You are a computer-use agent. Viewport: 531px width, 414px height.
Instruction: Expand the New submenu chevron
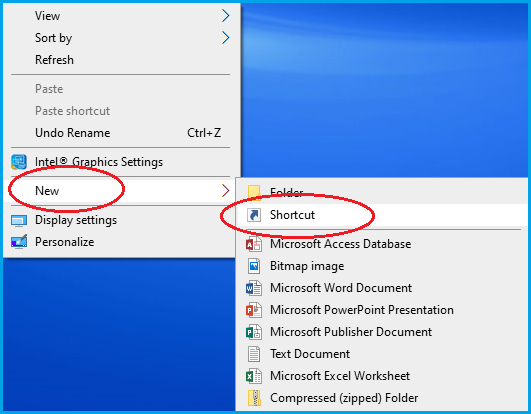click(x=226, y=191)
